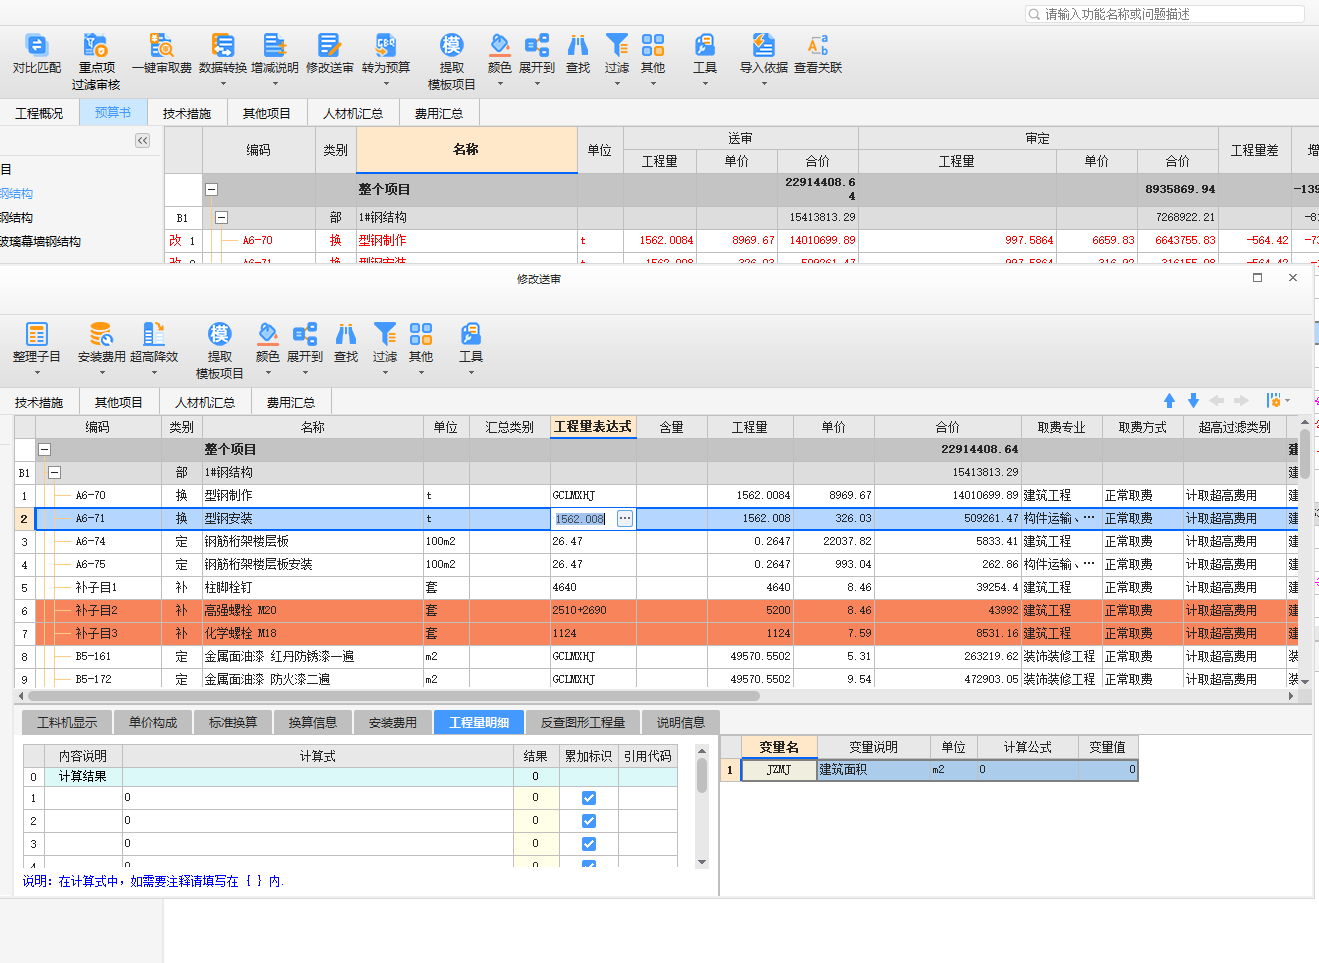Collapse 整个项目 row in 修改送审 window
Viewport: 1319px width, 963px height.
tap(44, 450)
